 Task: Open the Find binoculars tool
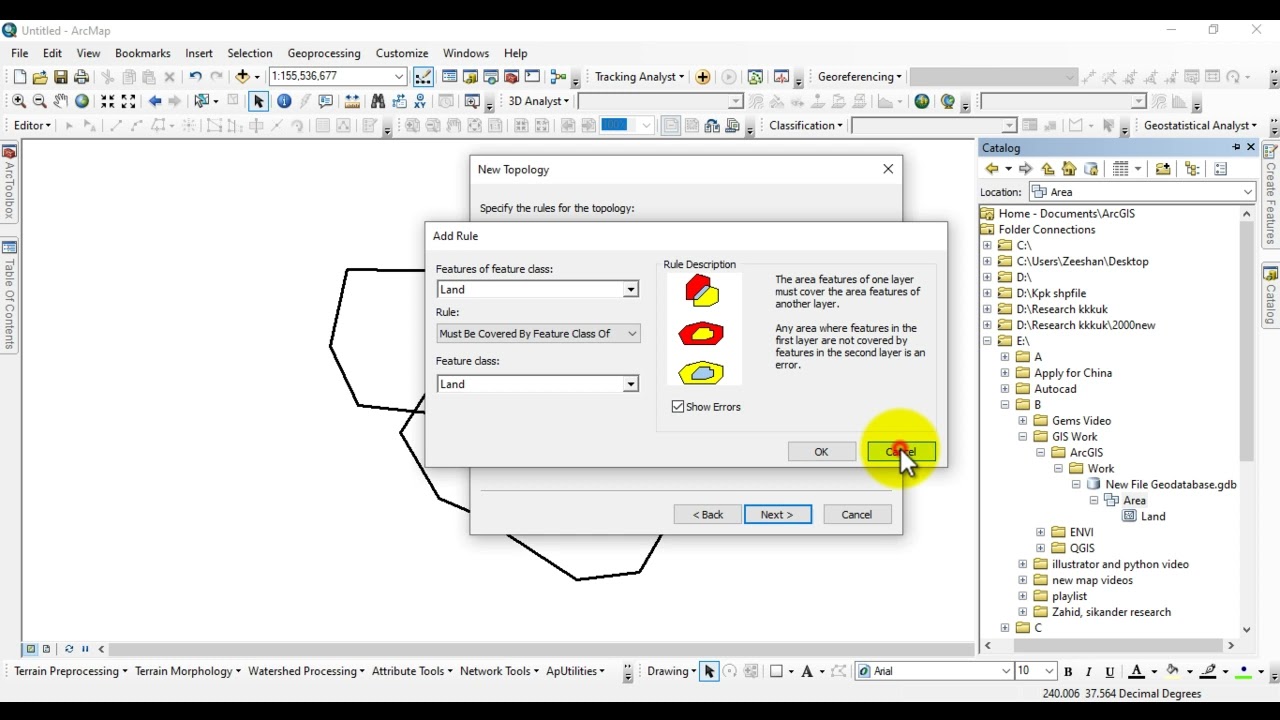click(378, 101)
